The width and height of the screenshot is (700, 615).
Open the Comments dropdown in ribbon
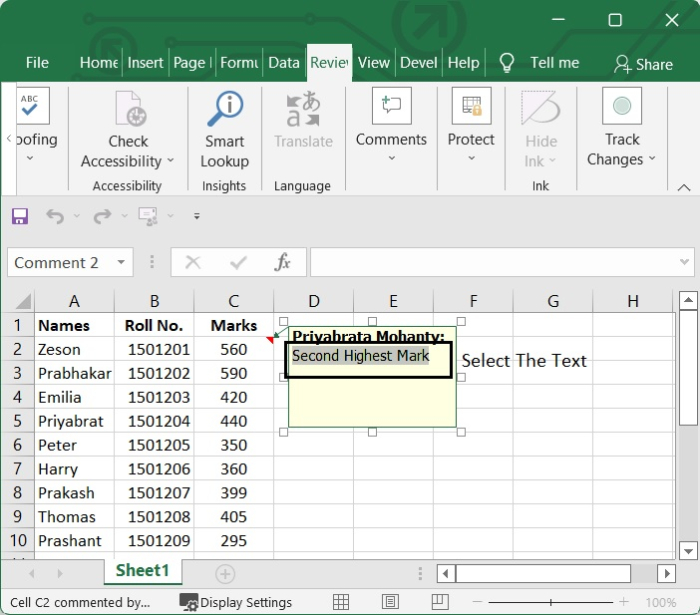pyautogui.click(x=391, y=158)
